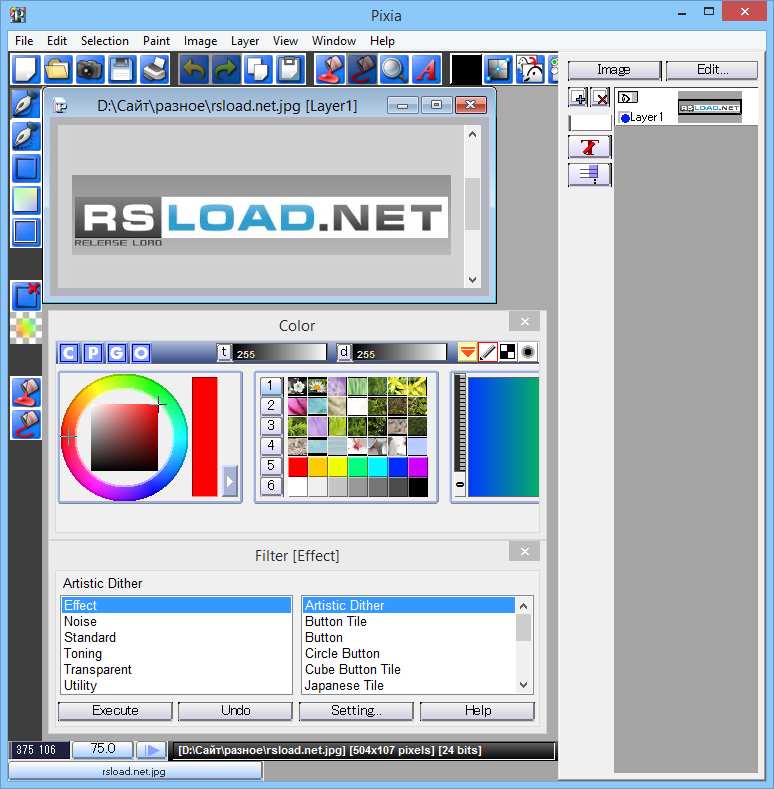
Task: Click the black current color box in toolbar
Action: tap(466, 69)
